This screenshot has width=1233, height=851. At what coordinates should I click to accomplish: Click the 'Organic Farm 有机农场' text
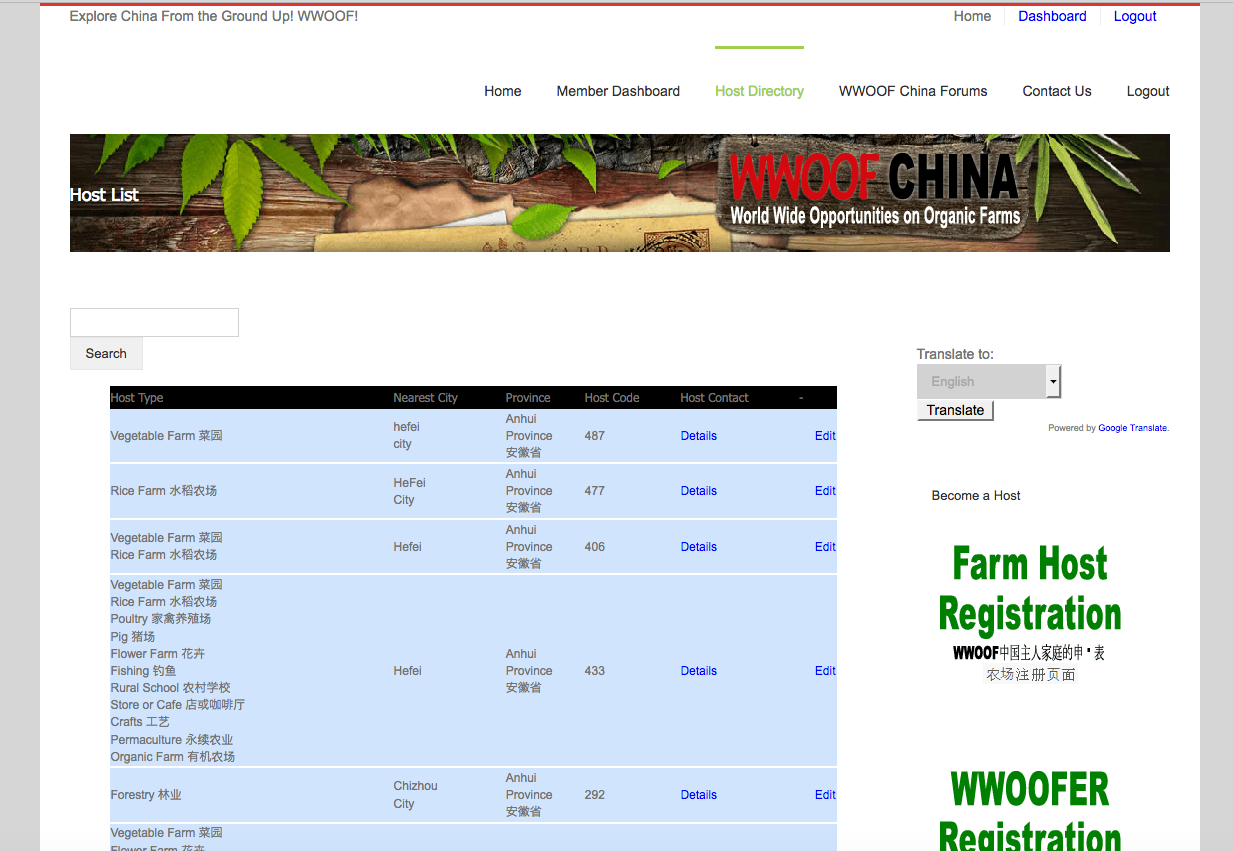point(173,757)
